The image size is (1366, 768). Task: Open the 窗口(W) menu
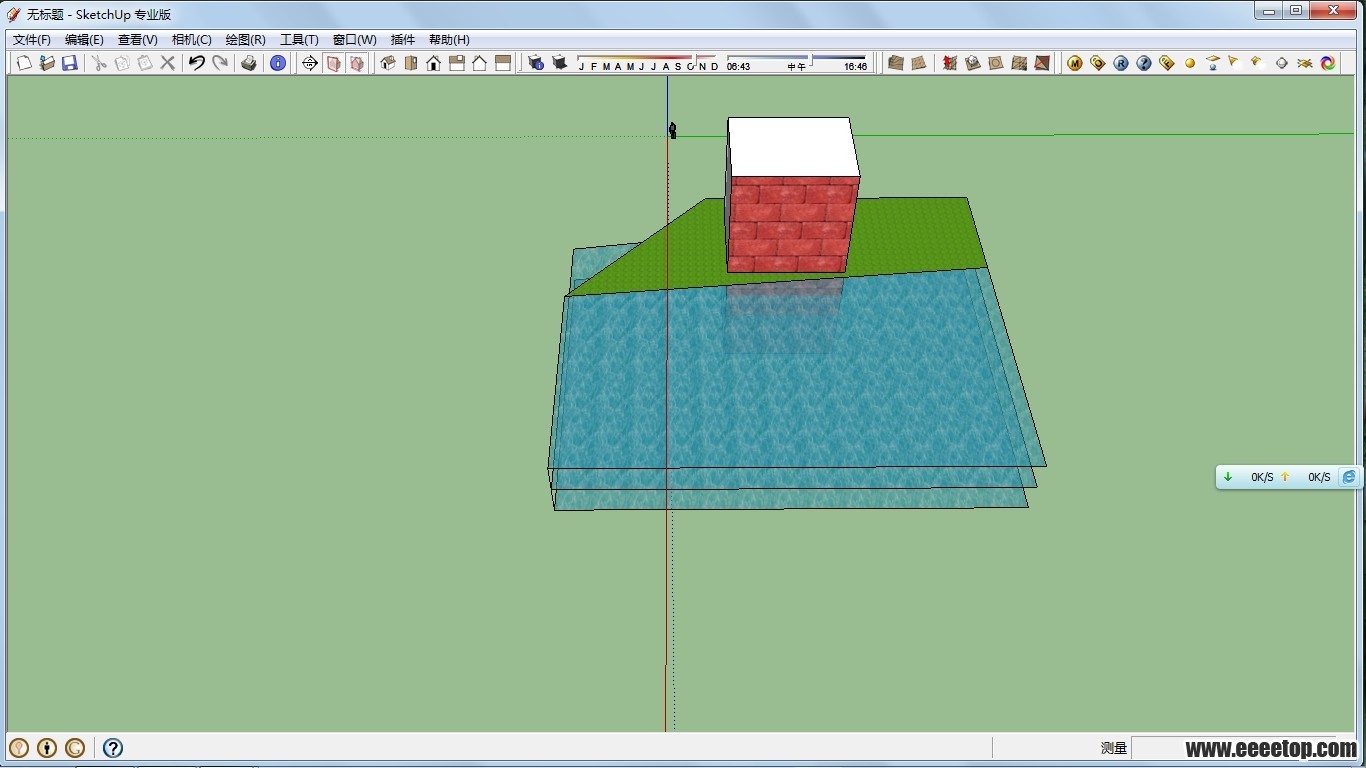click(x=355, y=40)
